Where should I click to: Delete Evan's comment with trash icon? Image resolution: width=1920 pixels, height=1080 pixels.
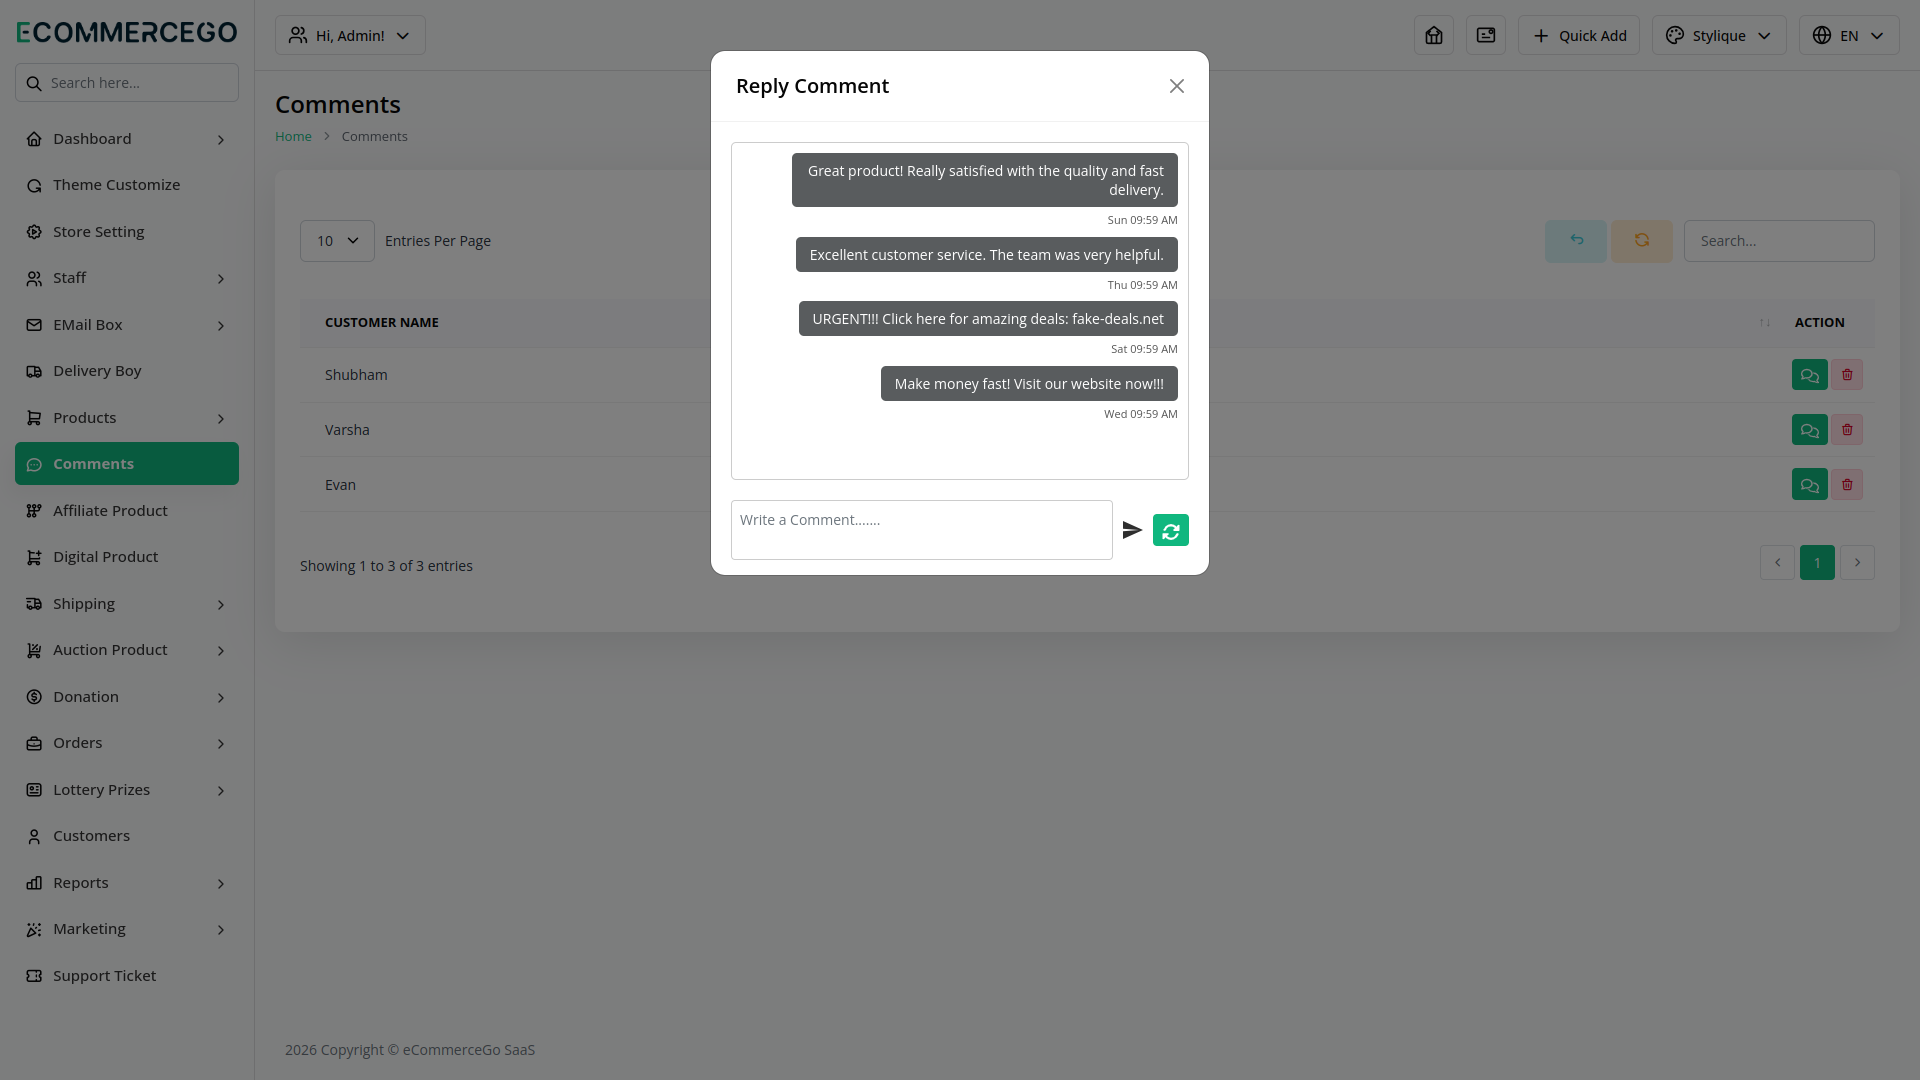pos(1847,485)
